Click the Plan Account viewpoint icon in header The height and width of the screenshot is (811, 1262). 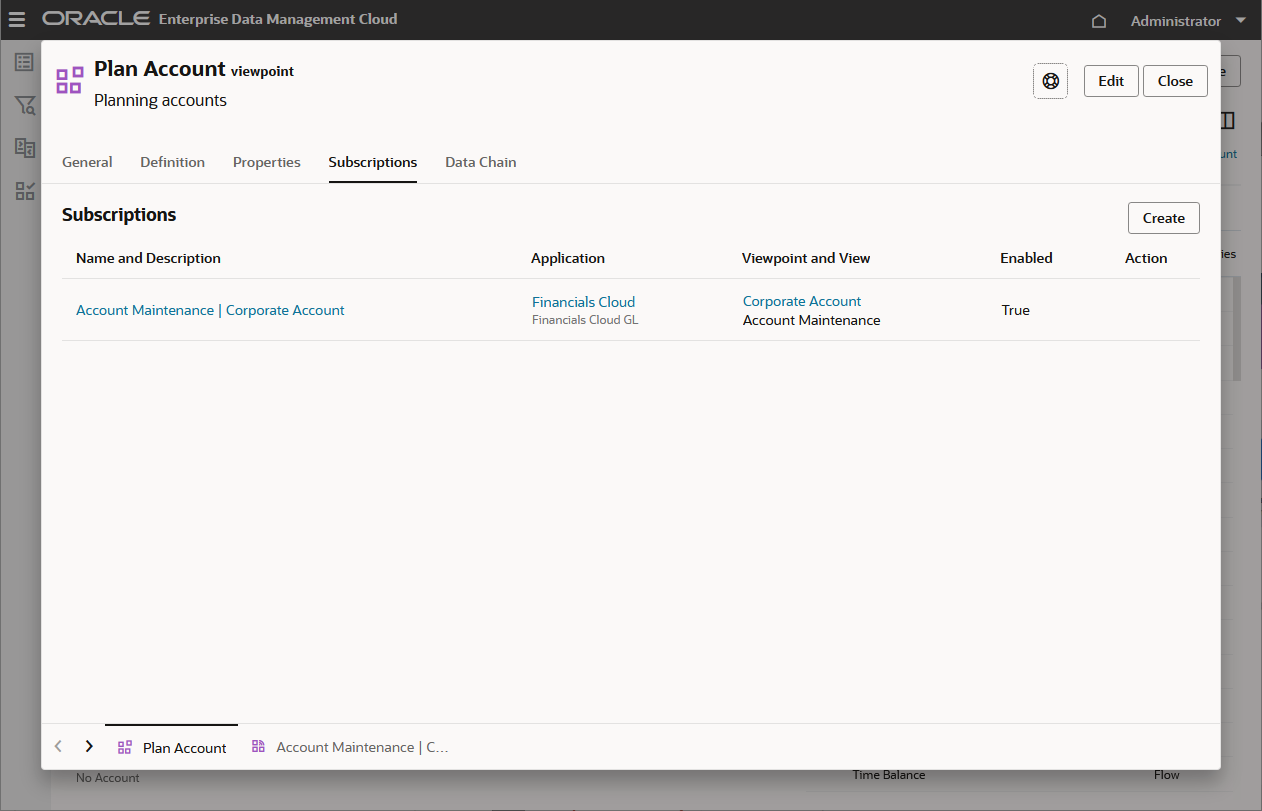pyautogui.click(x=69, y=81)
